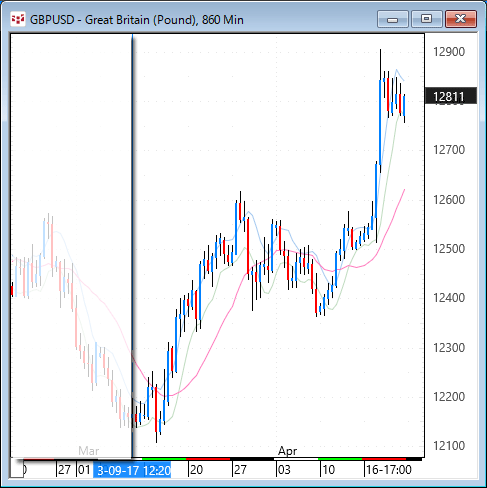The width and height of the screenshot is (487, 488).
Task: Click the 03 date label on time axis
Action: [284, 470]
